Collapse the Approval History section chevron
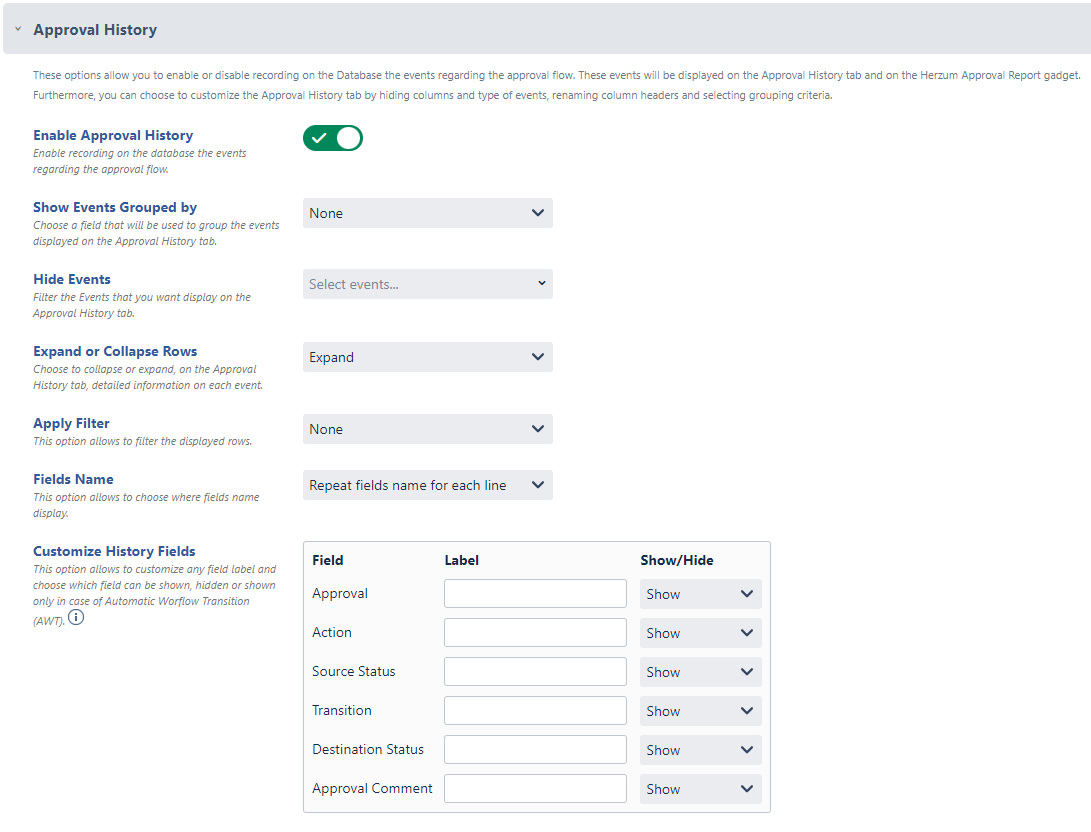Image resolution: width=1091 pixels, height=832 pixels. click(x=18, y=29)
